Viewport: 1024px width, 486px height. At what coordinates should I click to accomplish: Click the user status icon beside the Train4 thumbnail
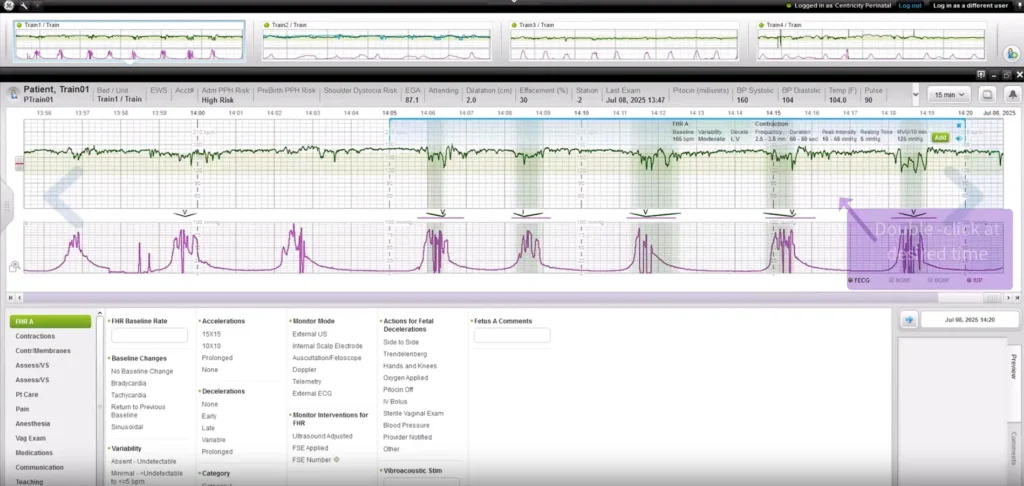pyautogui.click(x=1010, y=54)
